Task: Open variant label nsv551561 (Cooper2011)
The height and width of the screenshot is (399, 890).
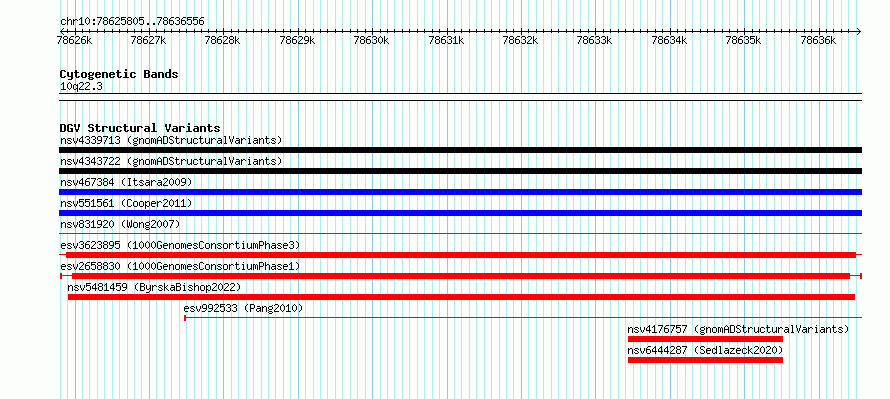Action: 126,203
